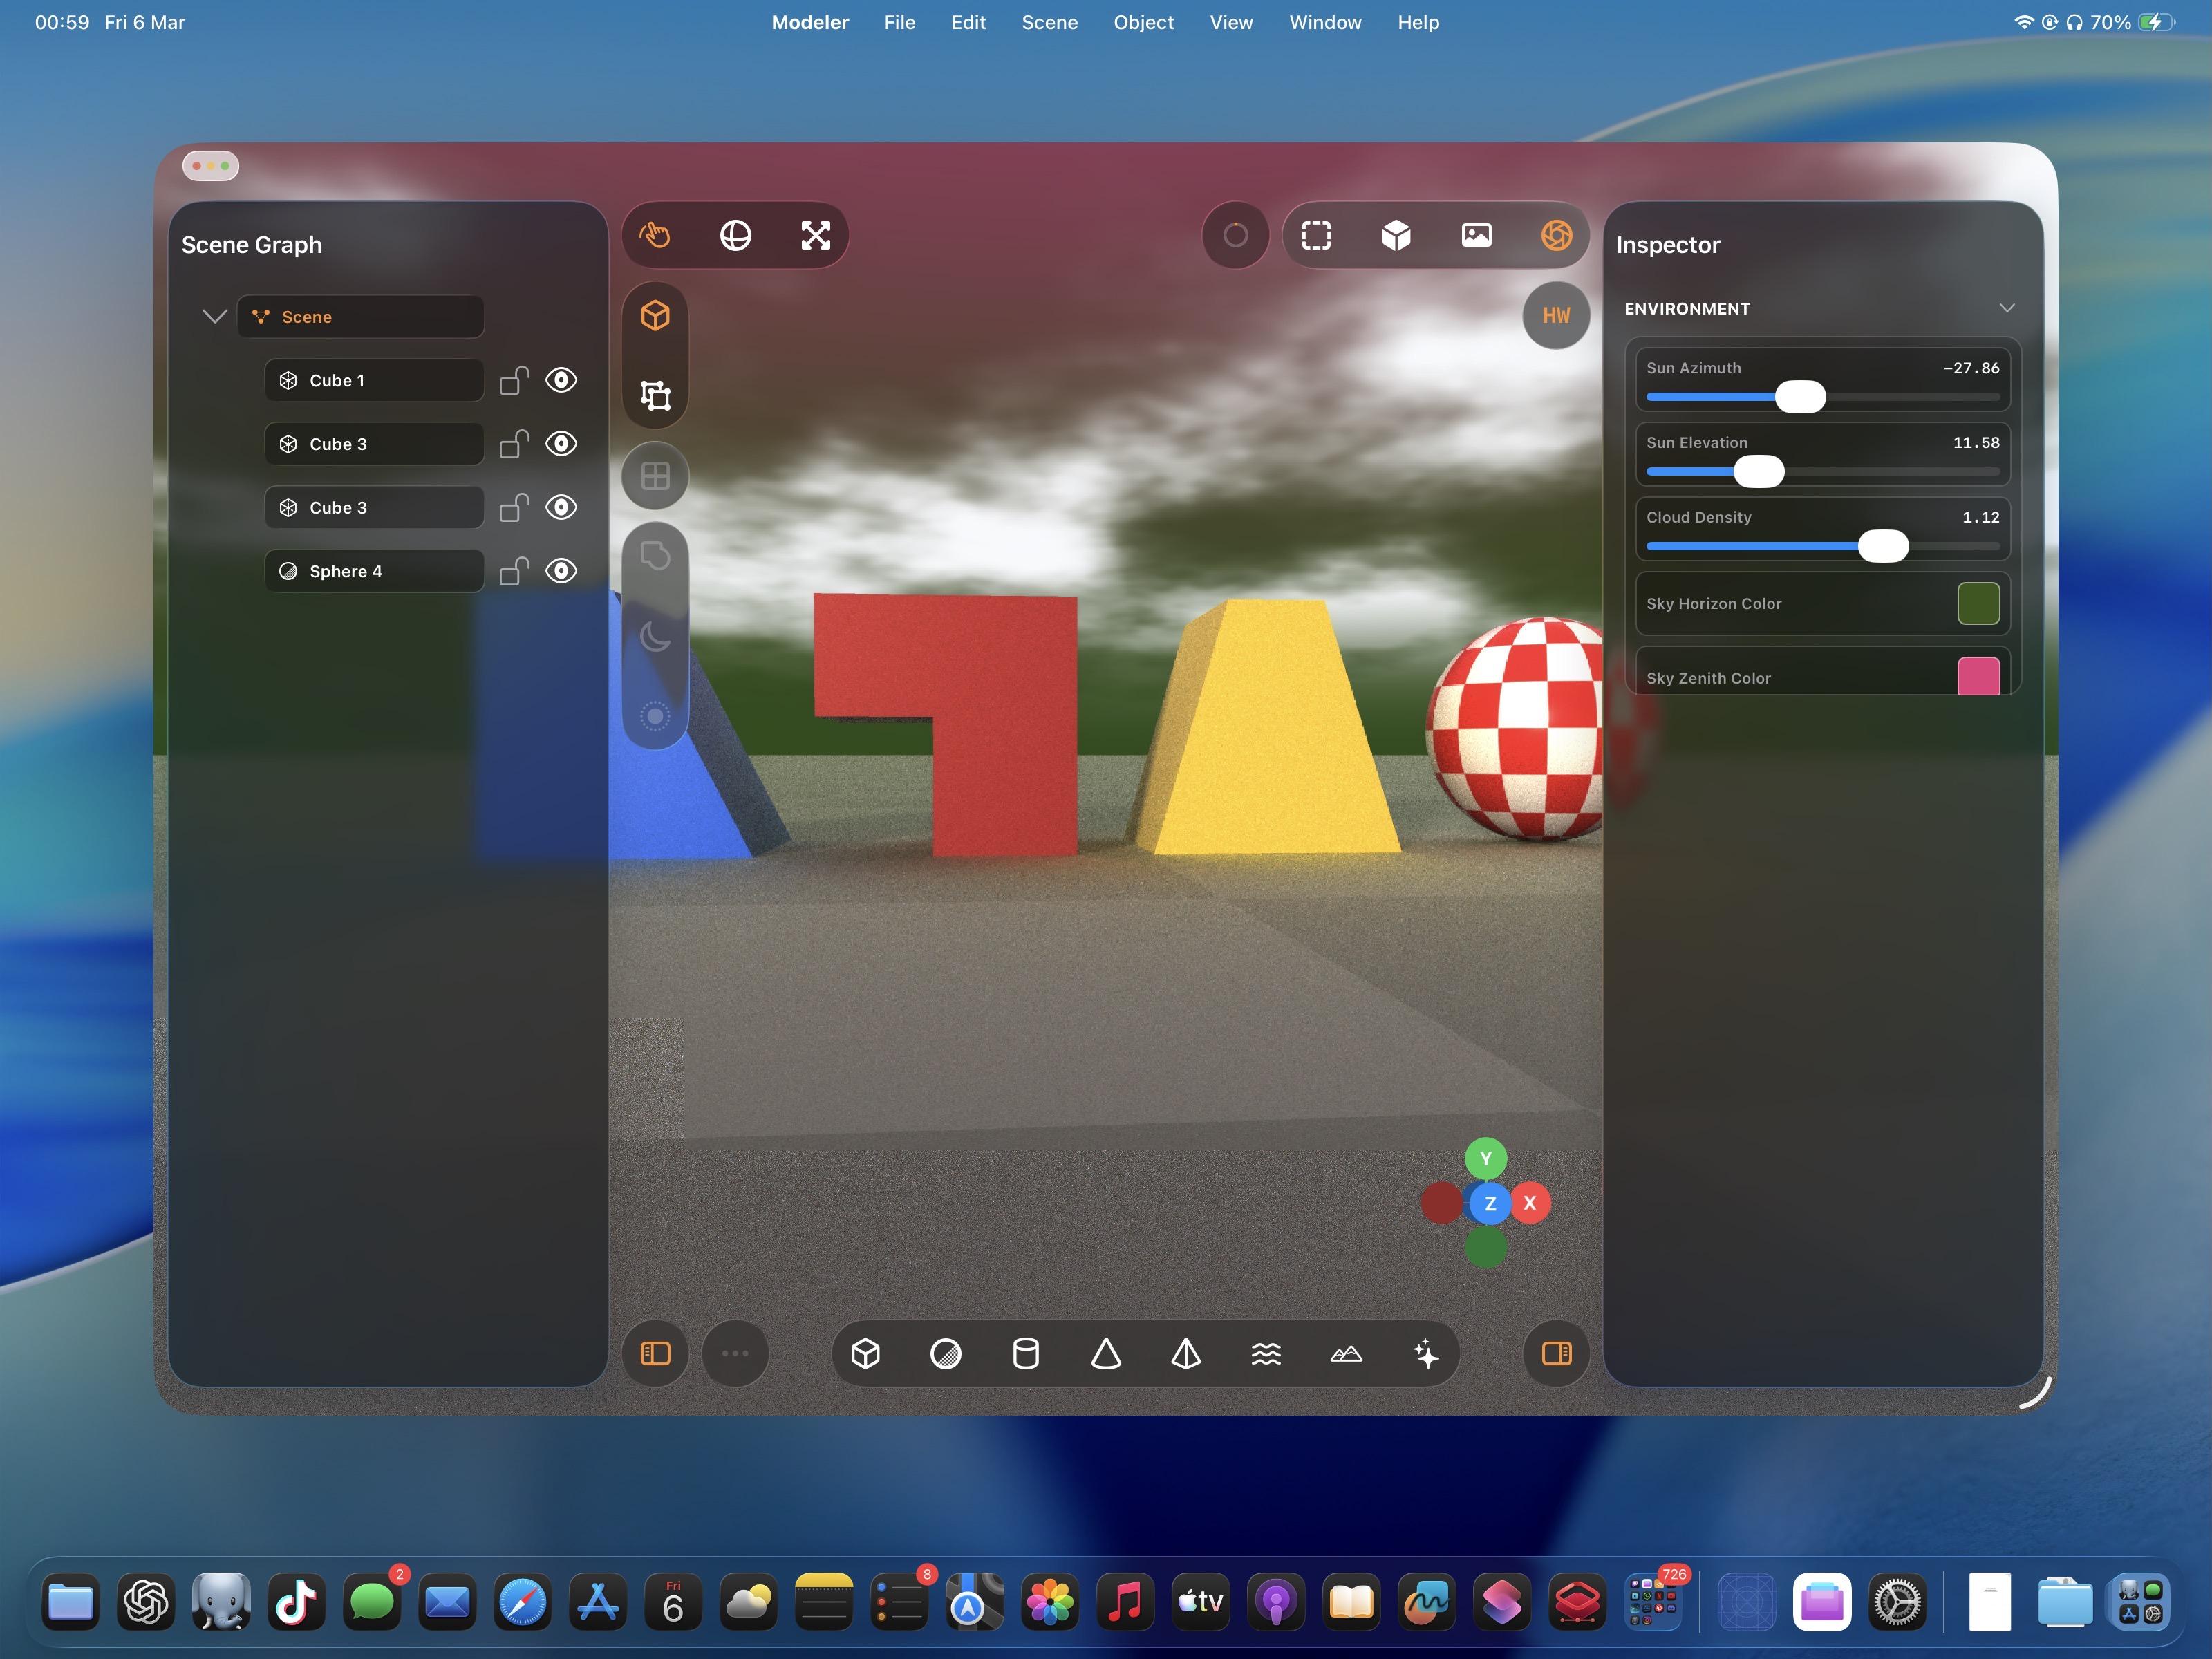Click the grid layout tool icon
The width and height of the screenshot is (2212, 1659).
point(655,476)
